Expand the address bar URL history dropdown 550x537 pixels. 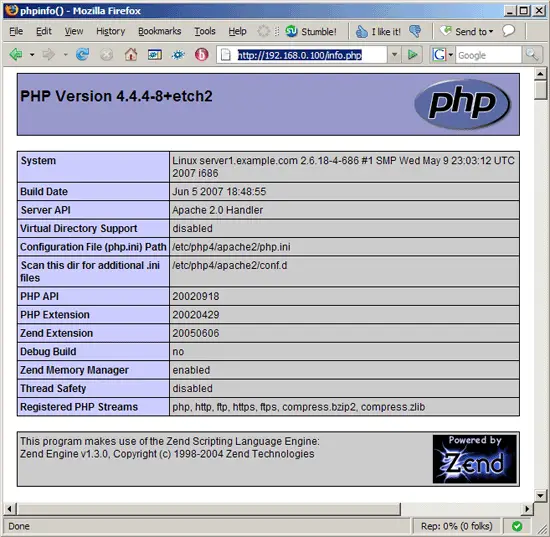click(395, 55)
